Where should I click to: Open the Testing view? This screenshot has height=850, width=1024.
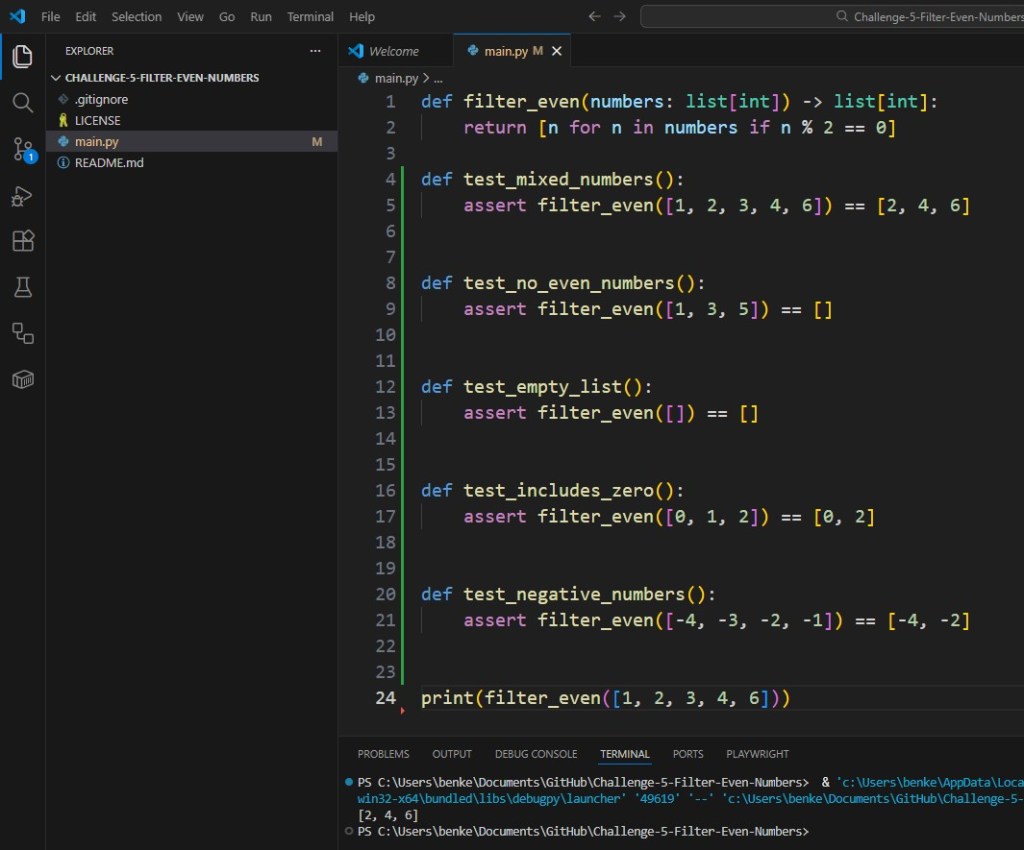pyautogui.click(x=22, y=286)
